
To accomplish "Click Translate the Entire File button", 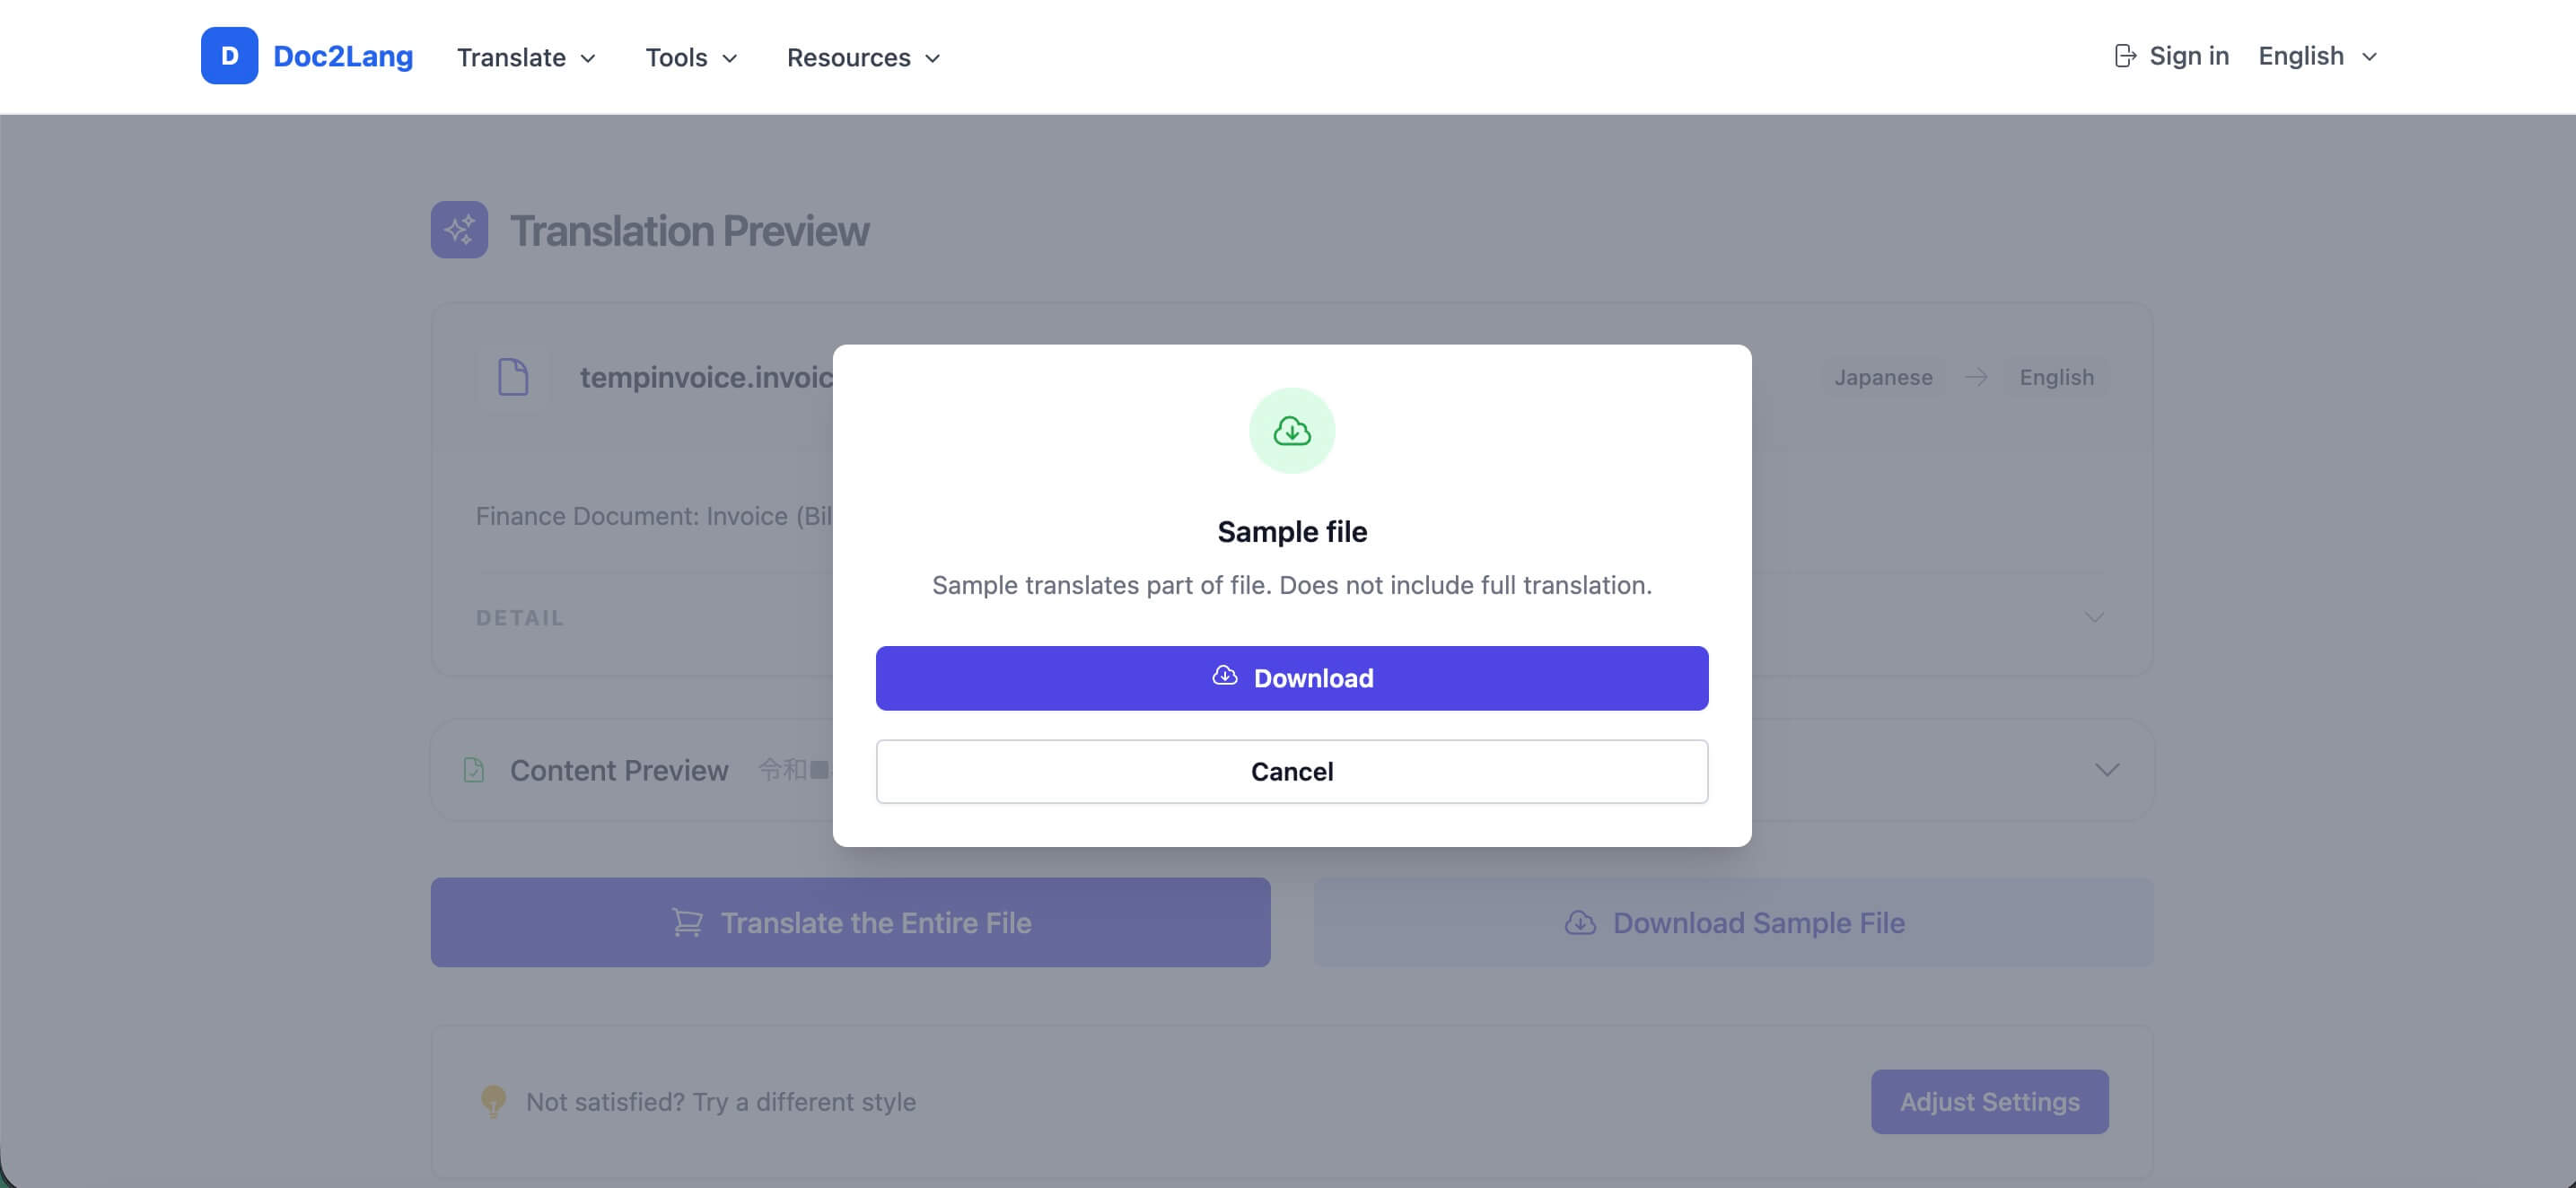I will click(850, 922).
